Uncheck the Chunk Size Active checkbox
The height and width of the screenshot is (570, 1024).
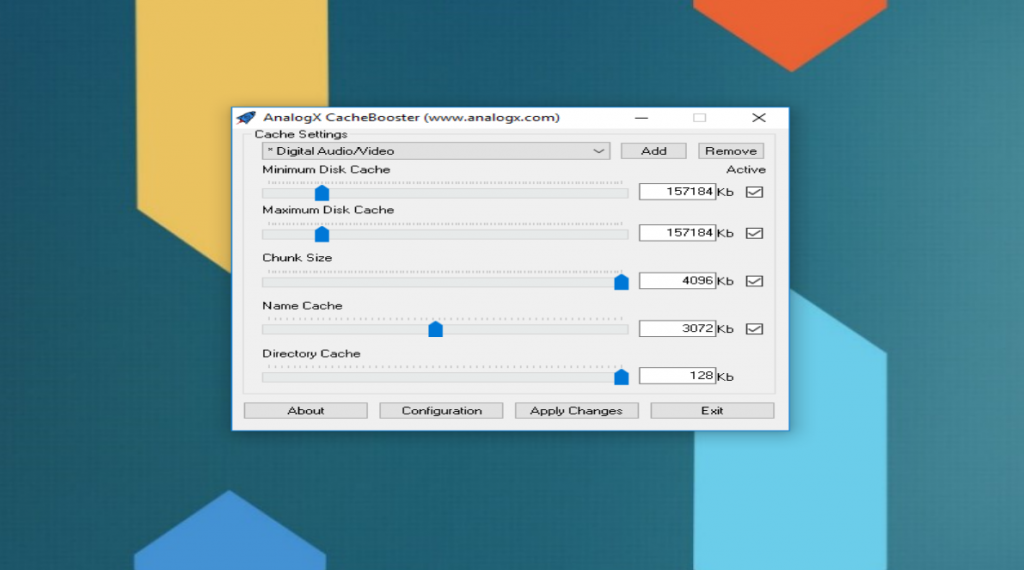[x=754, y=281]
